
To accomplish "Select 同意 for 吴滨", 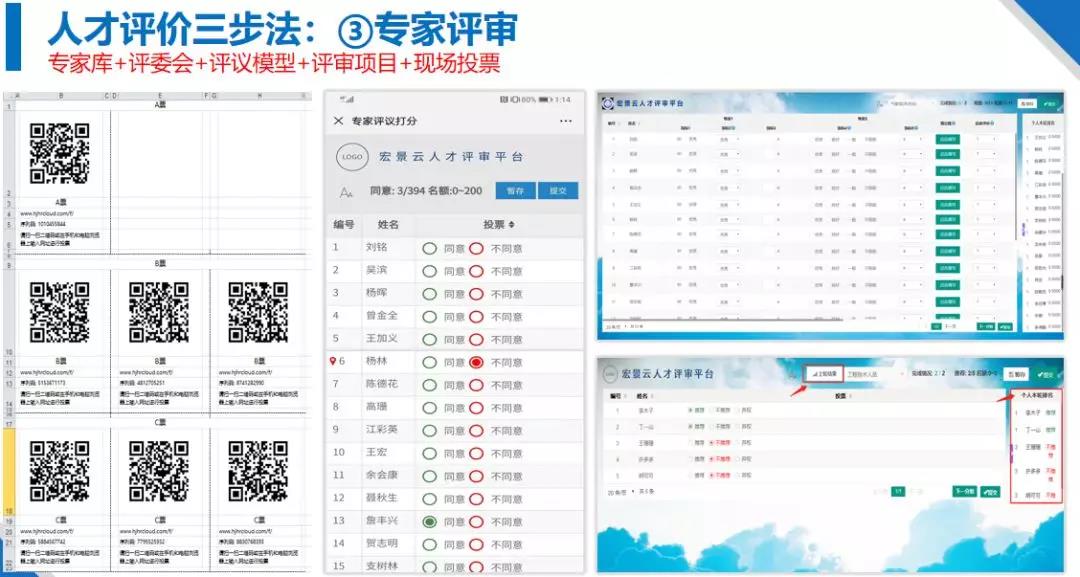I will tap(430, 271).
